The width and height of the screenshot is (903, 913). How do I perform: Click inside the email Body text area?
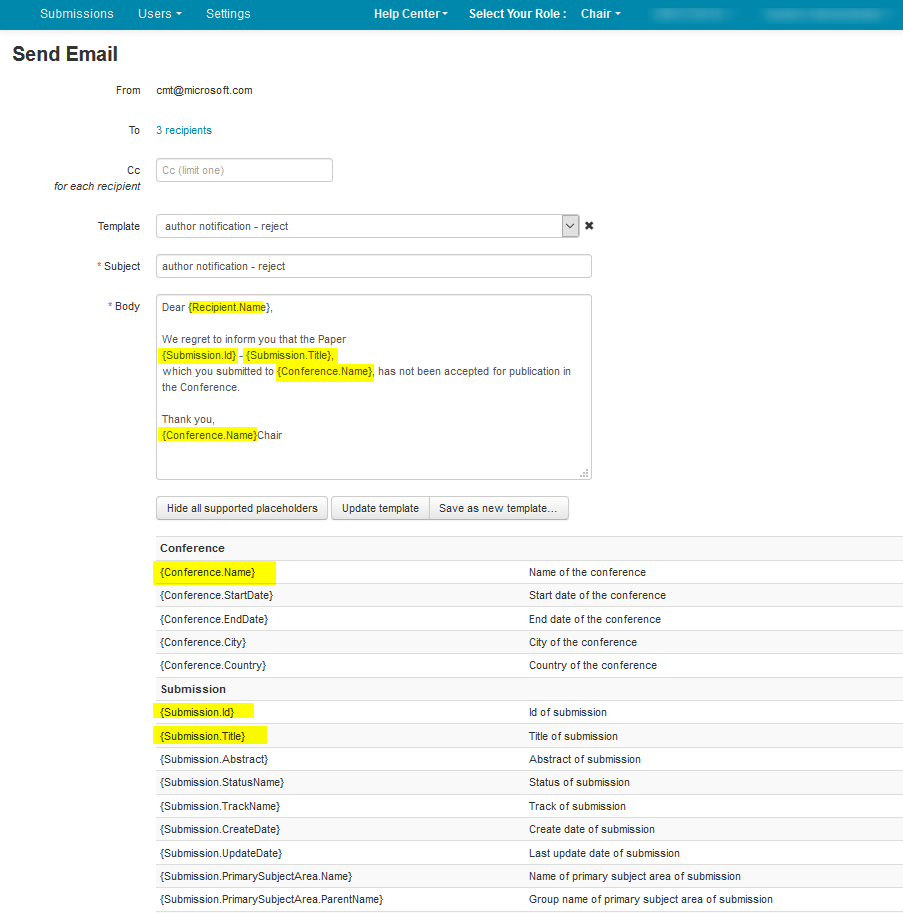coord(373,420)
